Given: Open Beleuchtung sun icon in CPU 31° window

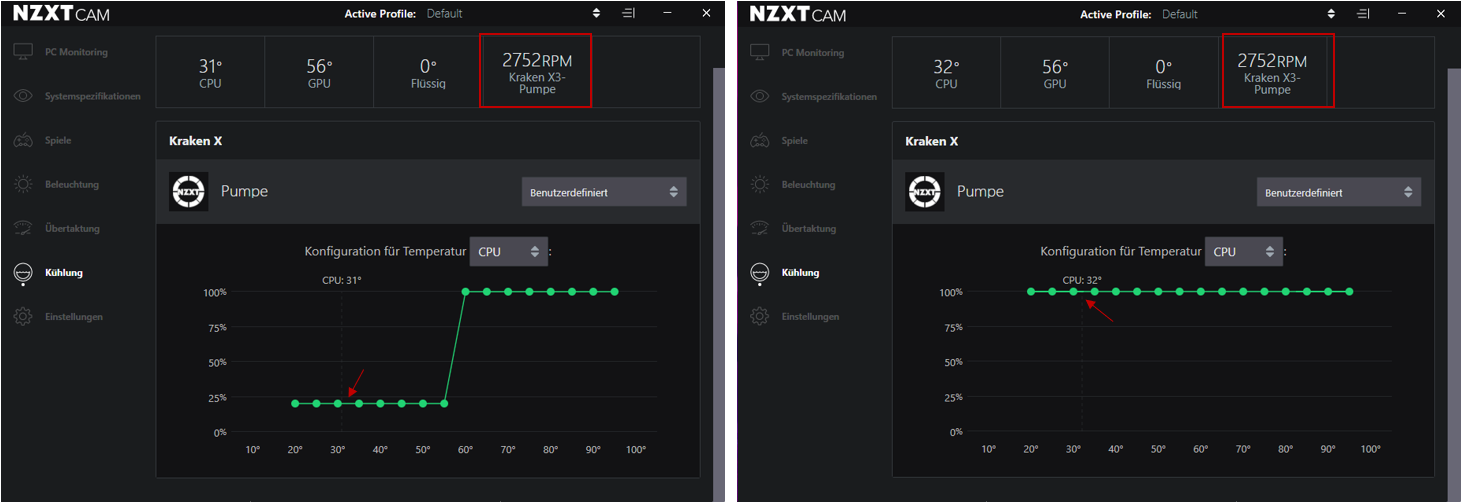Looking at the screenshot, I should 23,184.
